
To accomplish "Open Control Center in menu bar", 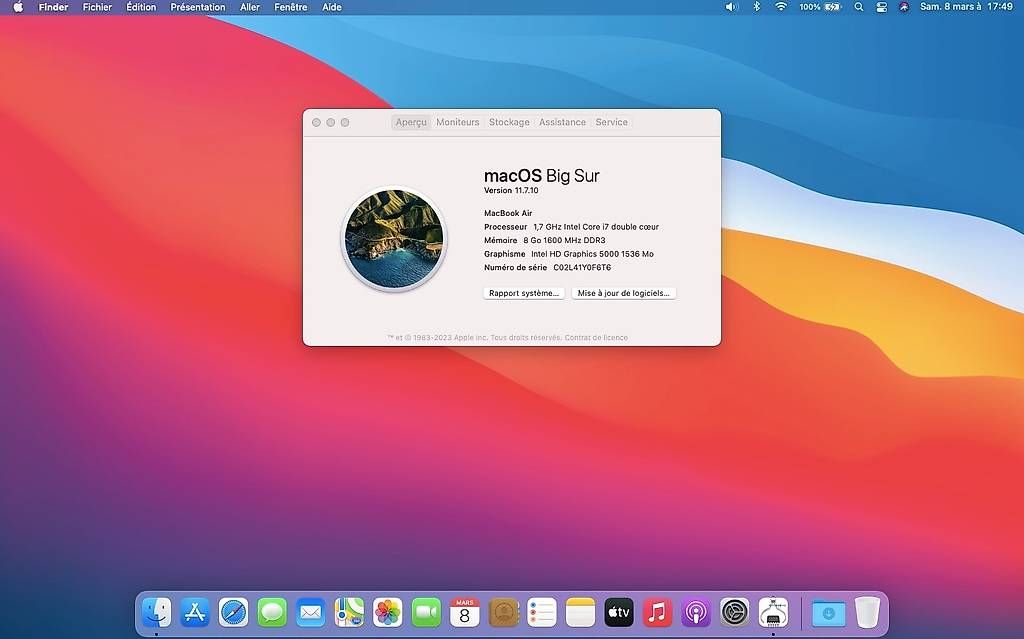I will point(882,7).
